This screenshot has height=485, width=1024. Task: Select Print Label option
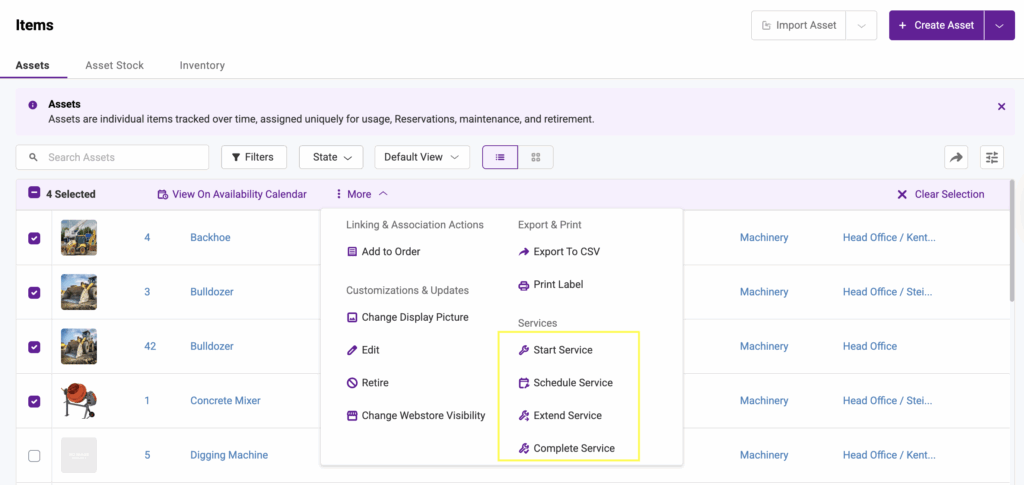[557, 285]
